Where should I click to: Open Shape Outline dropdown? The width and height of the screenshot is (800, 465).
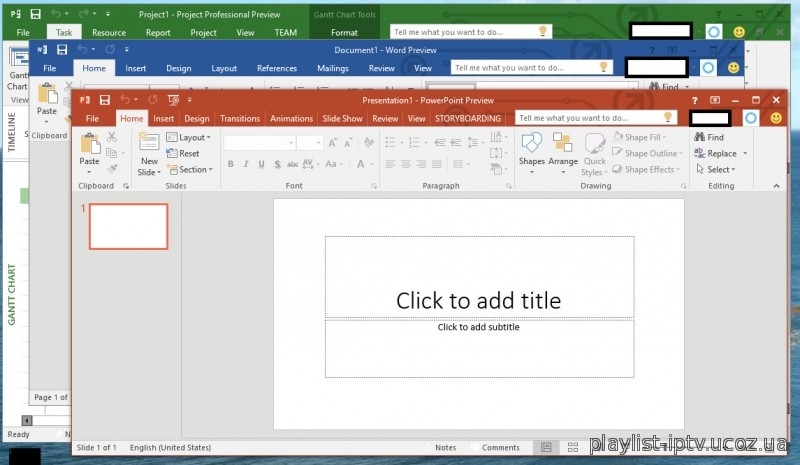[648, 153]
